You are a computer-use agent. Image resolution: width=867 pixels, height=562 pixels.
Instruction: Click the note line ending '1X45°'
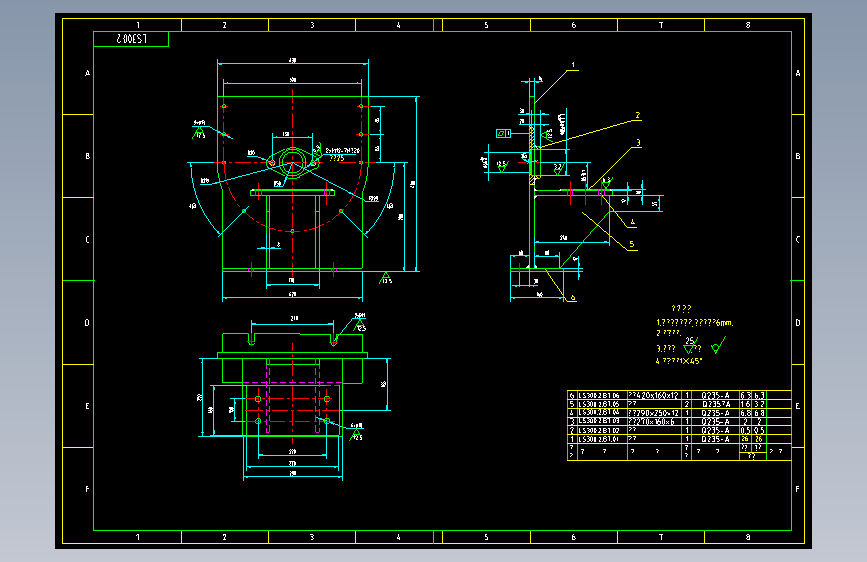(679, 361)
